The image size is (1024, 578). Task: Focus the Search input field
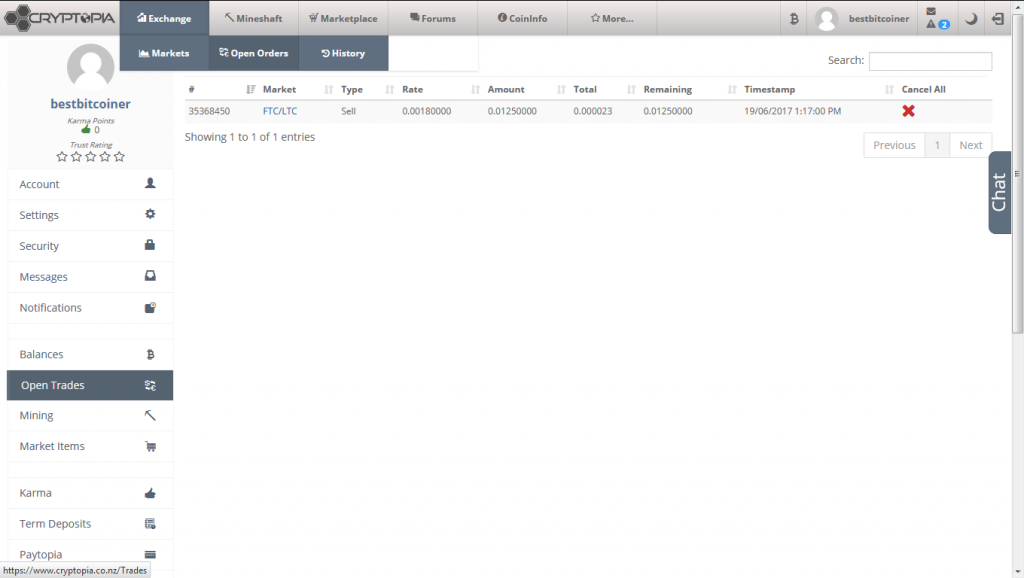pos(930,61)
